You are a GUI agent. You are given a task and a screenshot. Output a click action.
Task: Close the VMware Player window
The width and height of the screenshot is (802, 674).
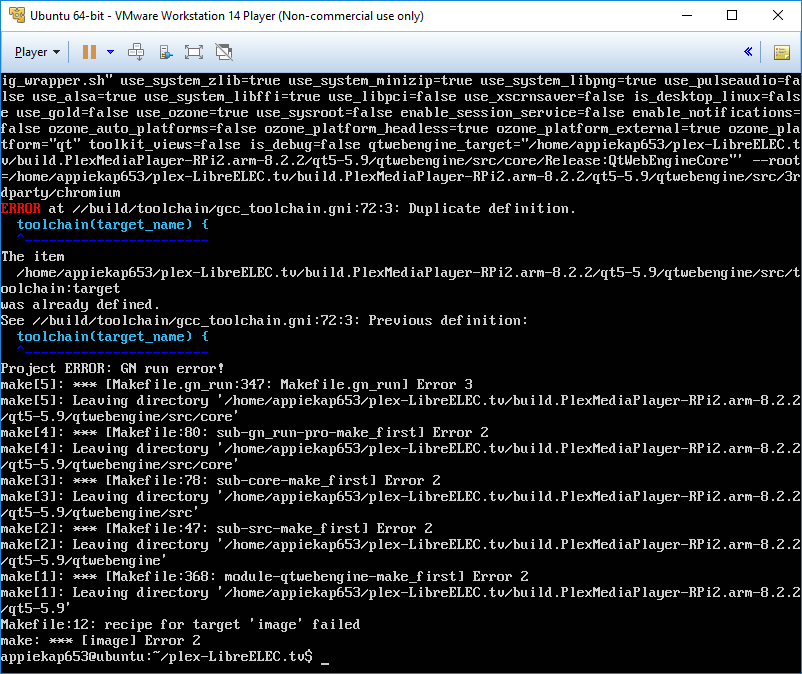(777, 15)
